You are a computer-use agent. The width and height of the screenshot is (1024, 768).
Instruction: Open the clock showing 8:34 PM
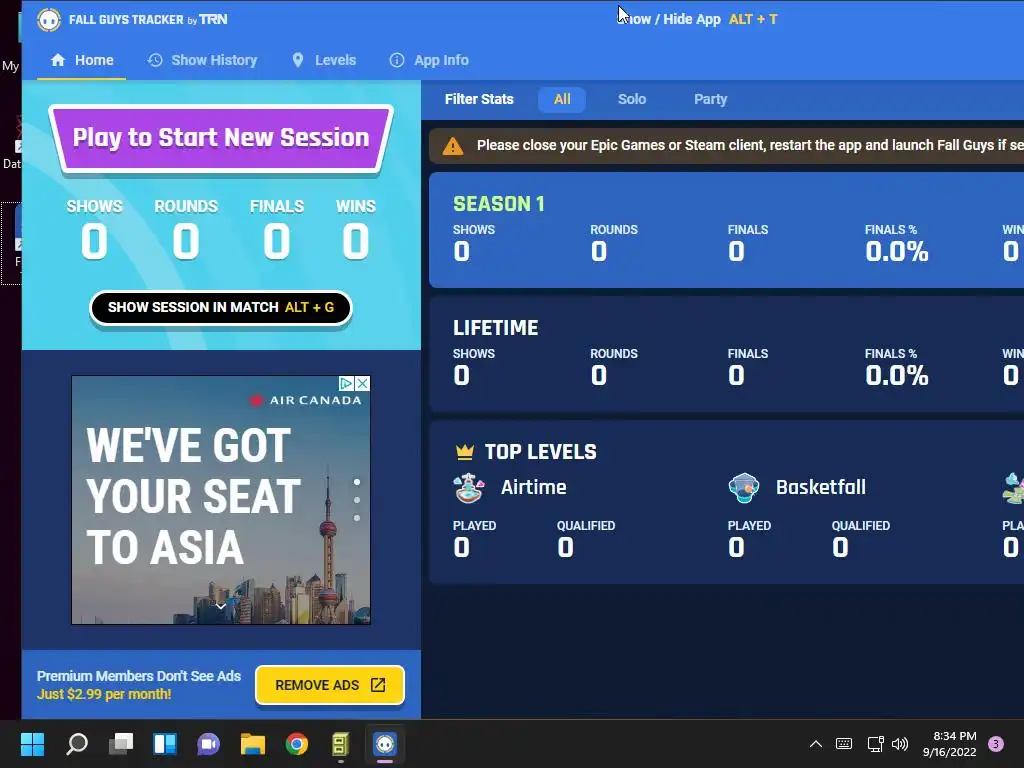coord(950,744)
